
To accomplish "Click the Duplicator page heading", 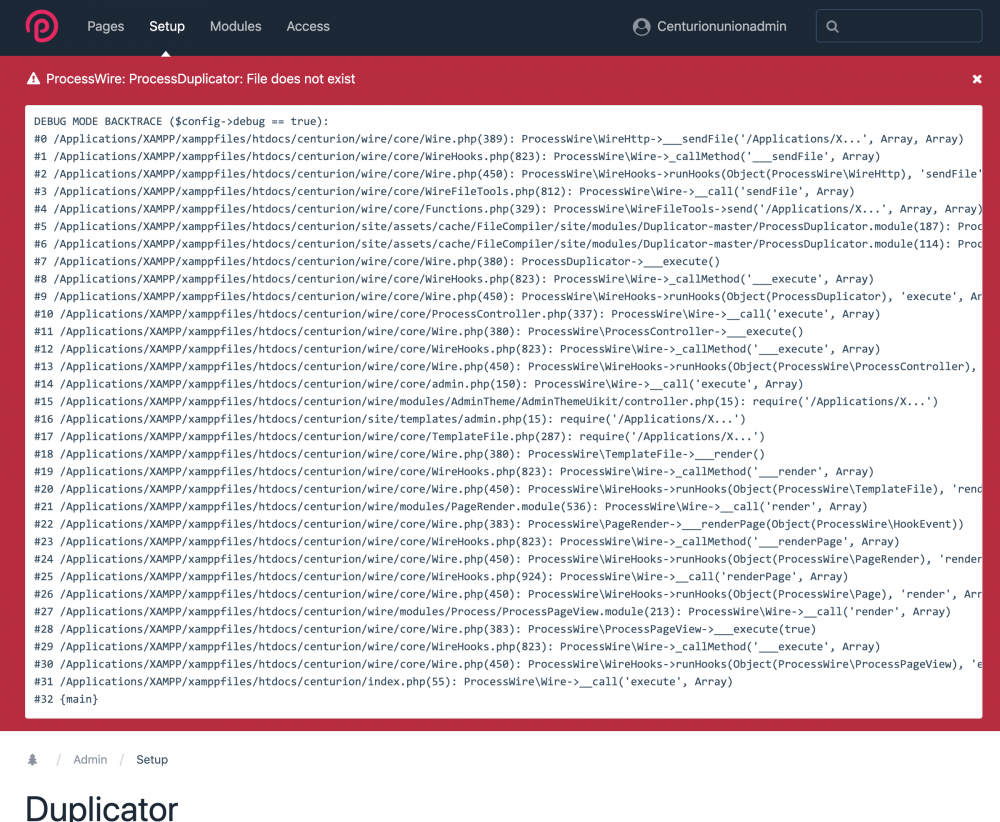I will [x=101, y=806].
